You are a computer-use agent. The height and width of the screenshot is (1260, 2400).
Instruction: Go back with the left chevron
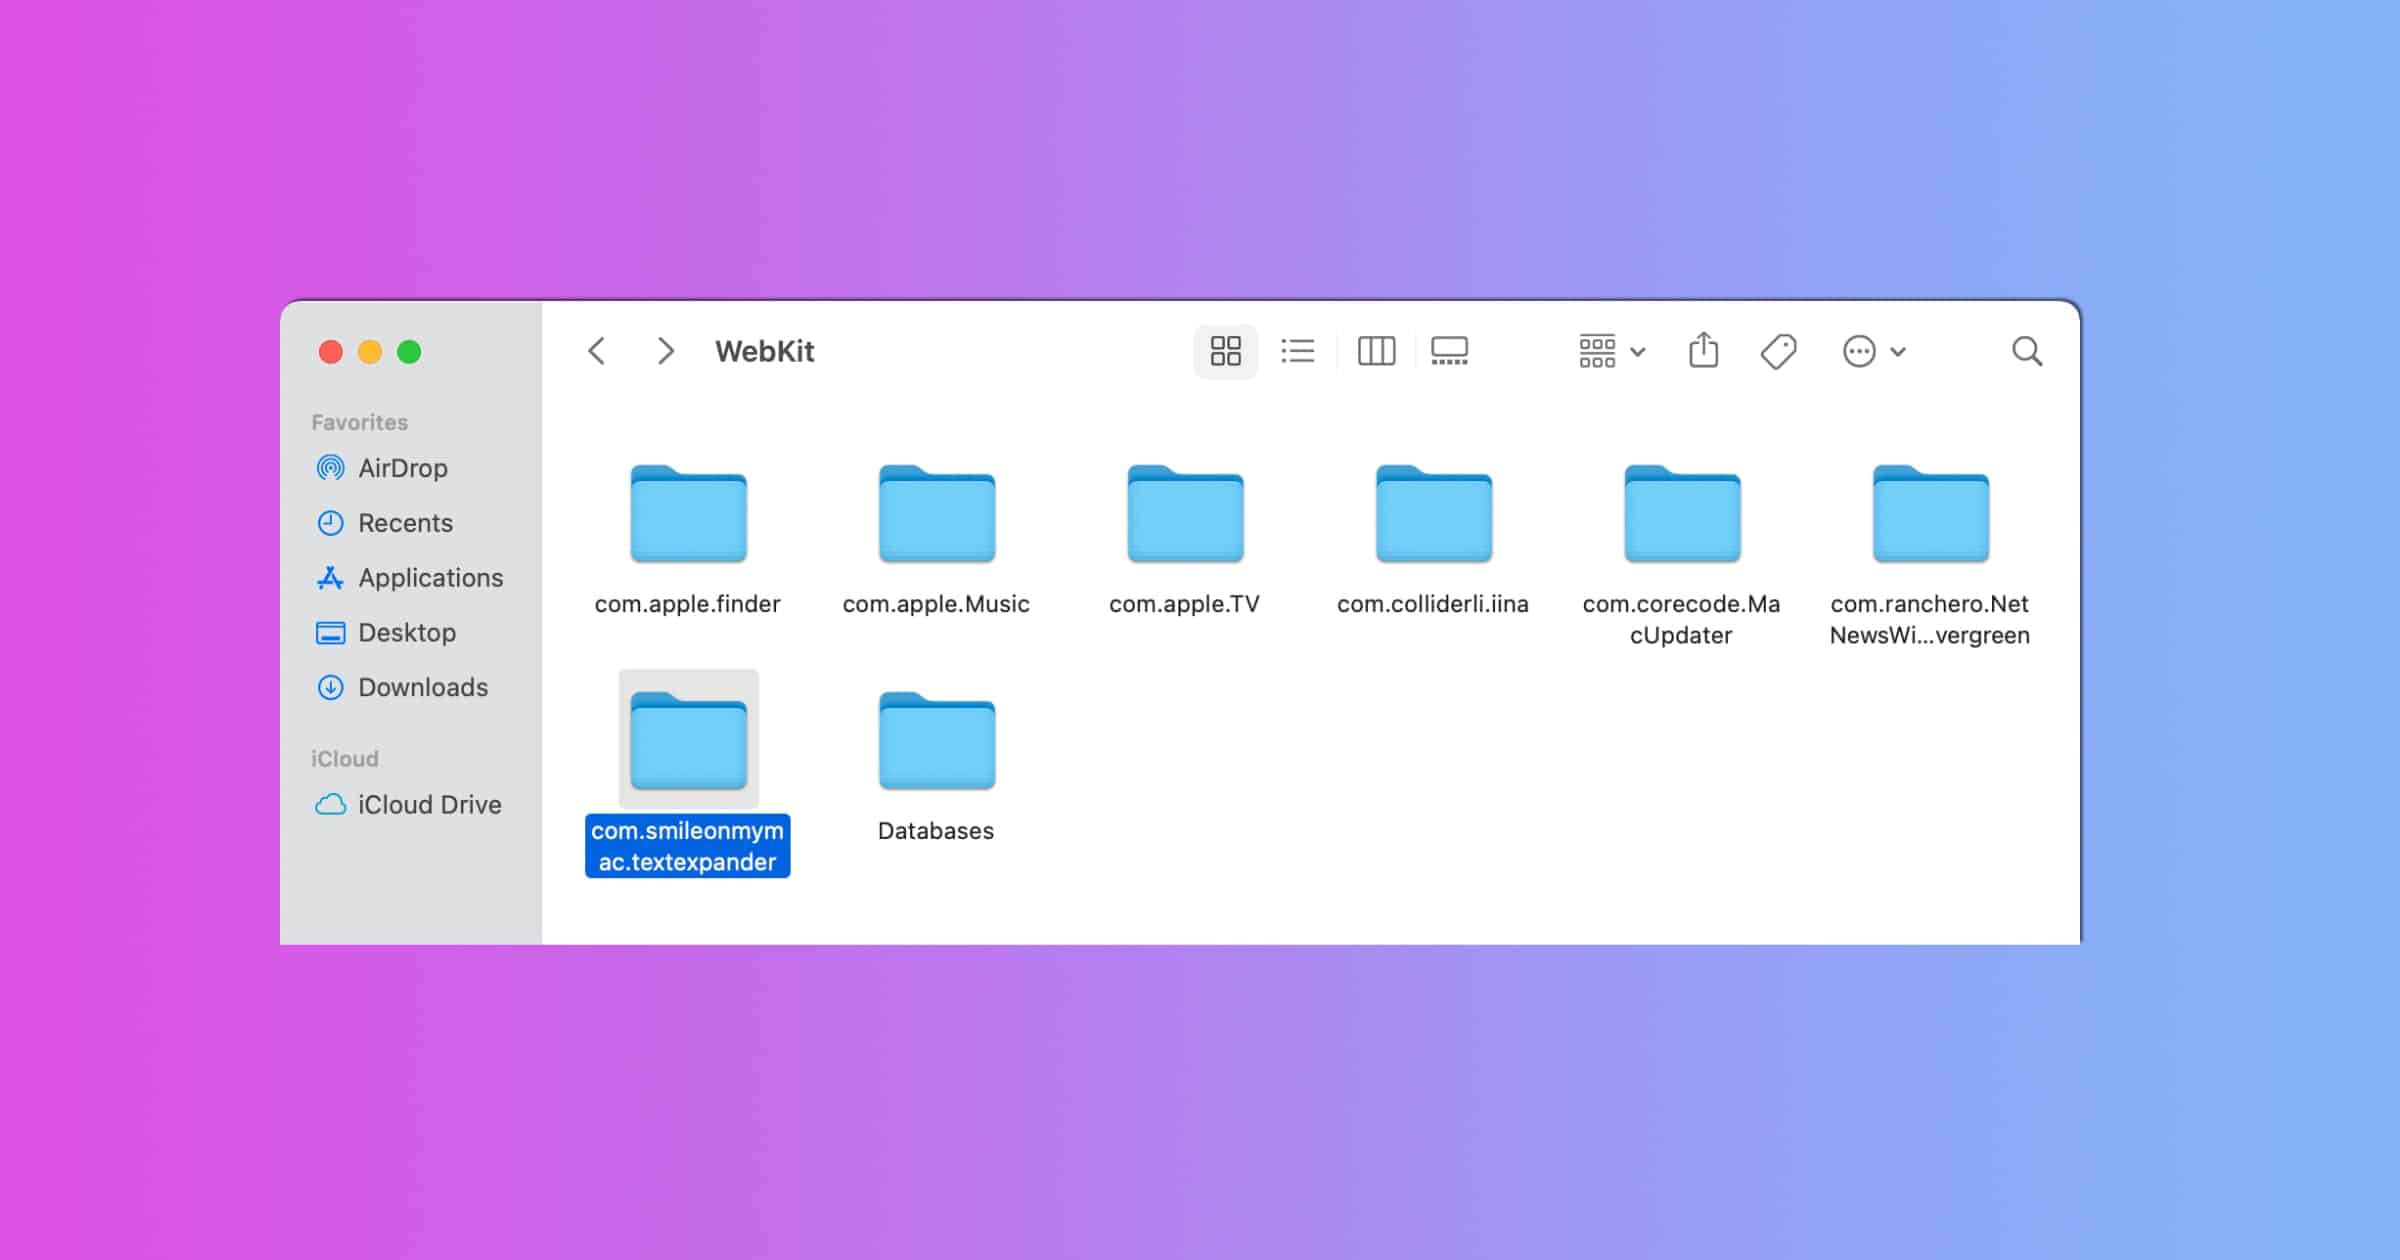pos(597,351)
